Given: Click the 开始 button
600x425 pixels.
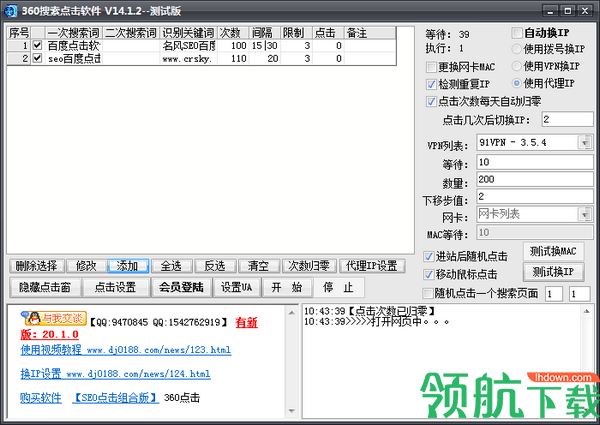Looking at the screenshot, I should coord(287,287).
